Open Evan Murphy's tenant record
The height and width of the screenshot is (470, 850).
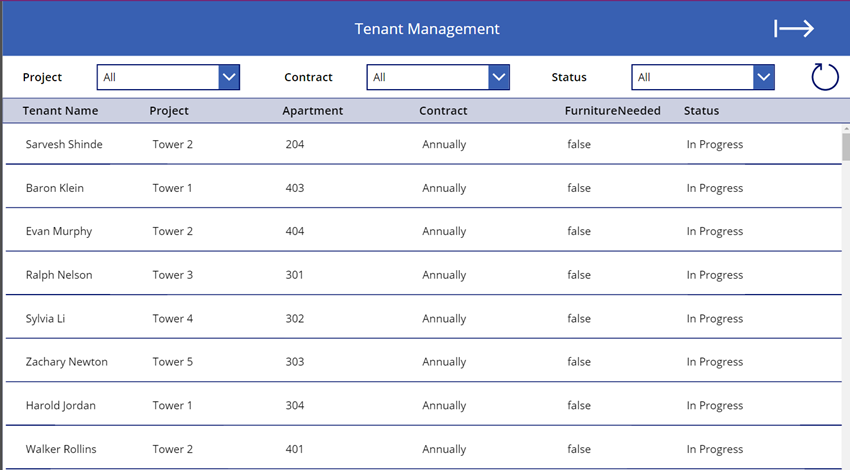[59, 231]
